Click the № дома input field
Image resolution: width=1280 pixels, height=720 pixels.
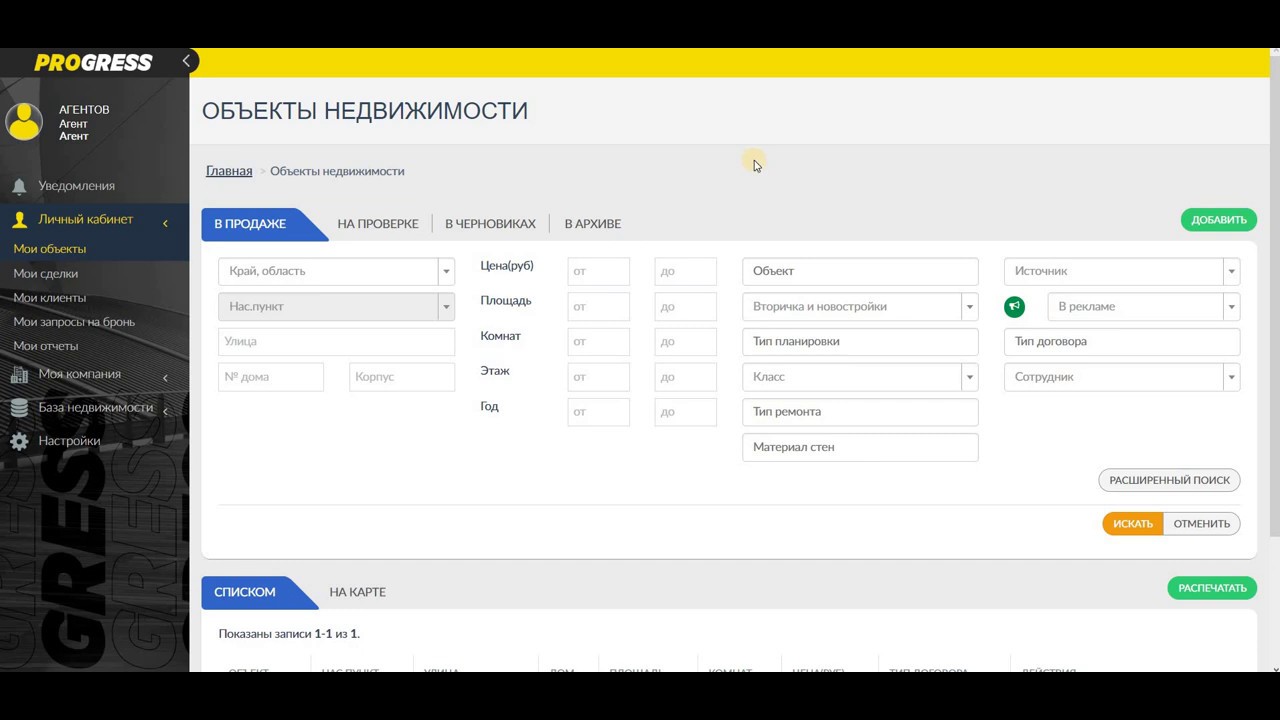(271, 377)
